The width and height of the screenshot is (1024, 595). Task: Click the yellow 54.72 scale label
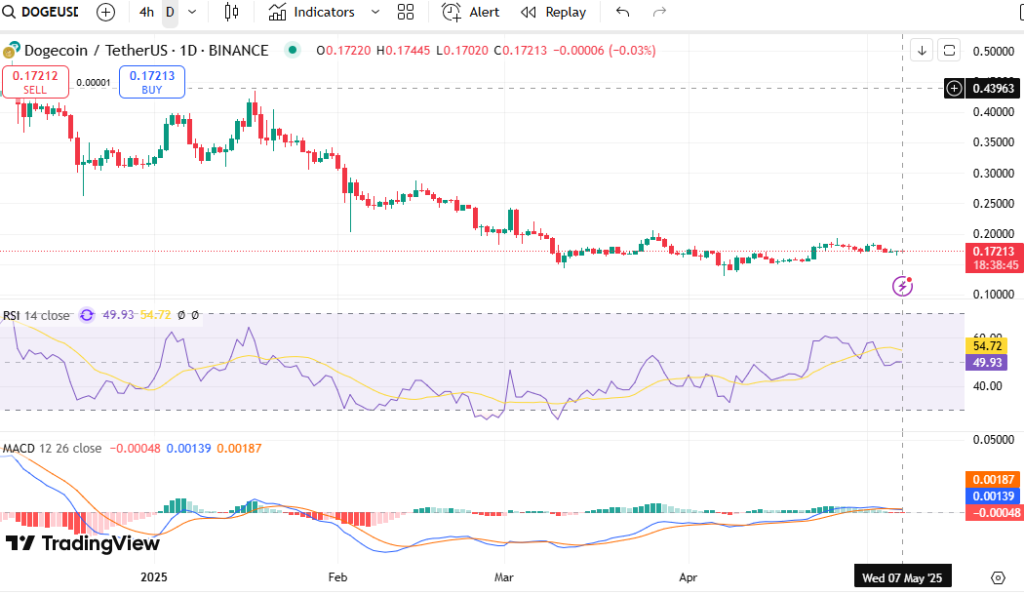pos(987,346)
